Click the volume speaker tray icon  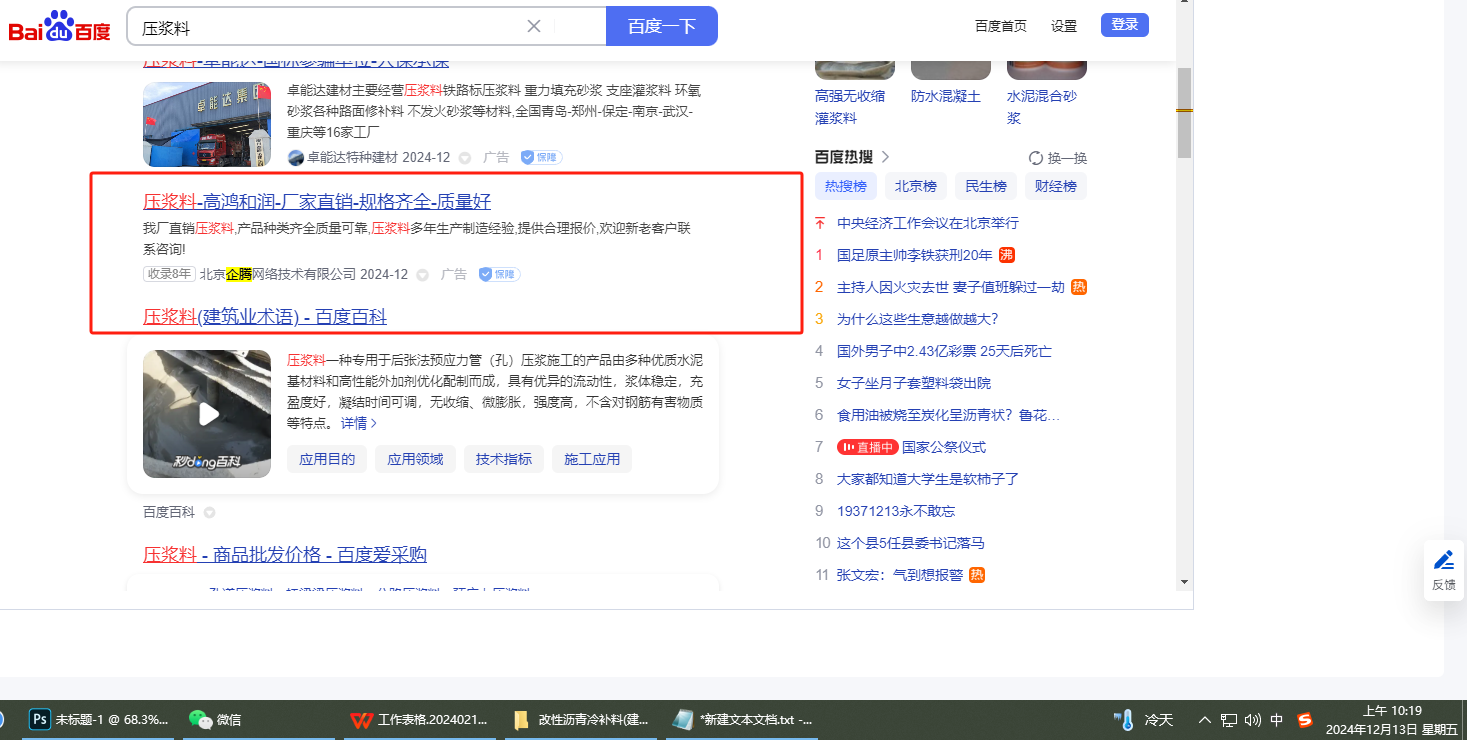tap(1252, 720)
